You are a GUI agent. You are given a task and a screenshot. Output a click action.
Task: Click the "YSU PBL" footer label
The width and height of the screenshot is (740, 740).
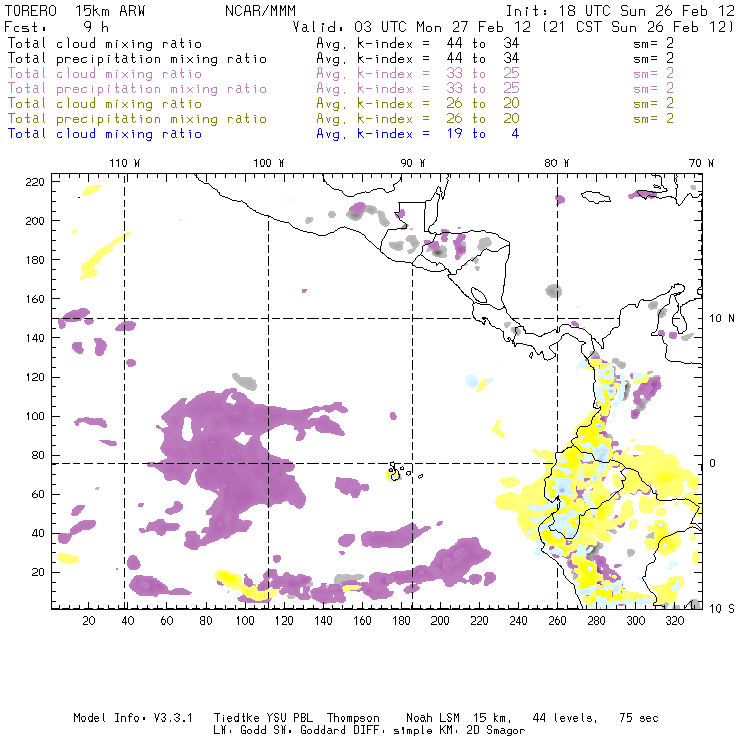289,718
